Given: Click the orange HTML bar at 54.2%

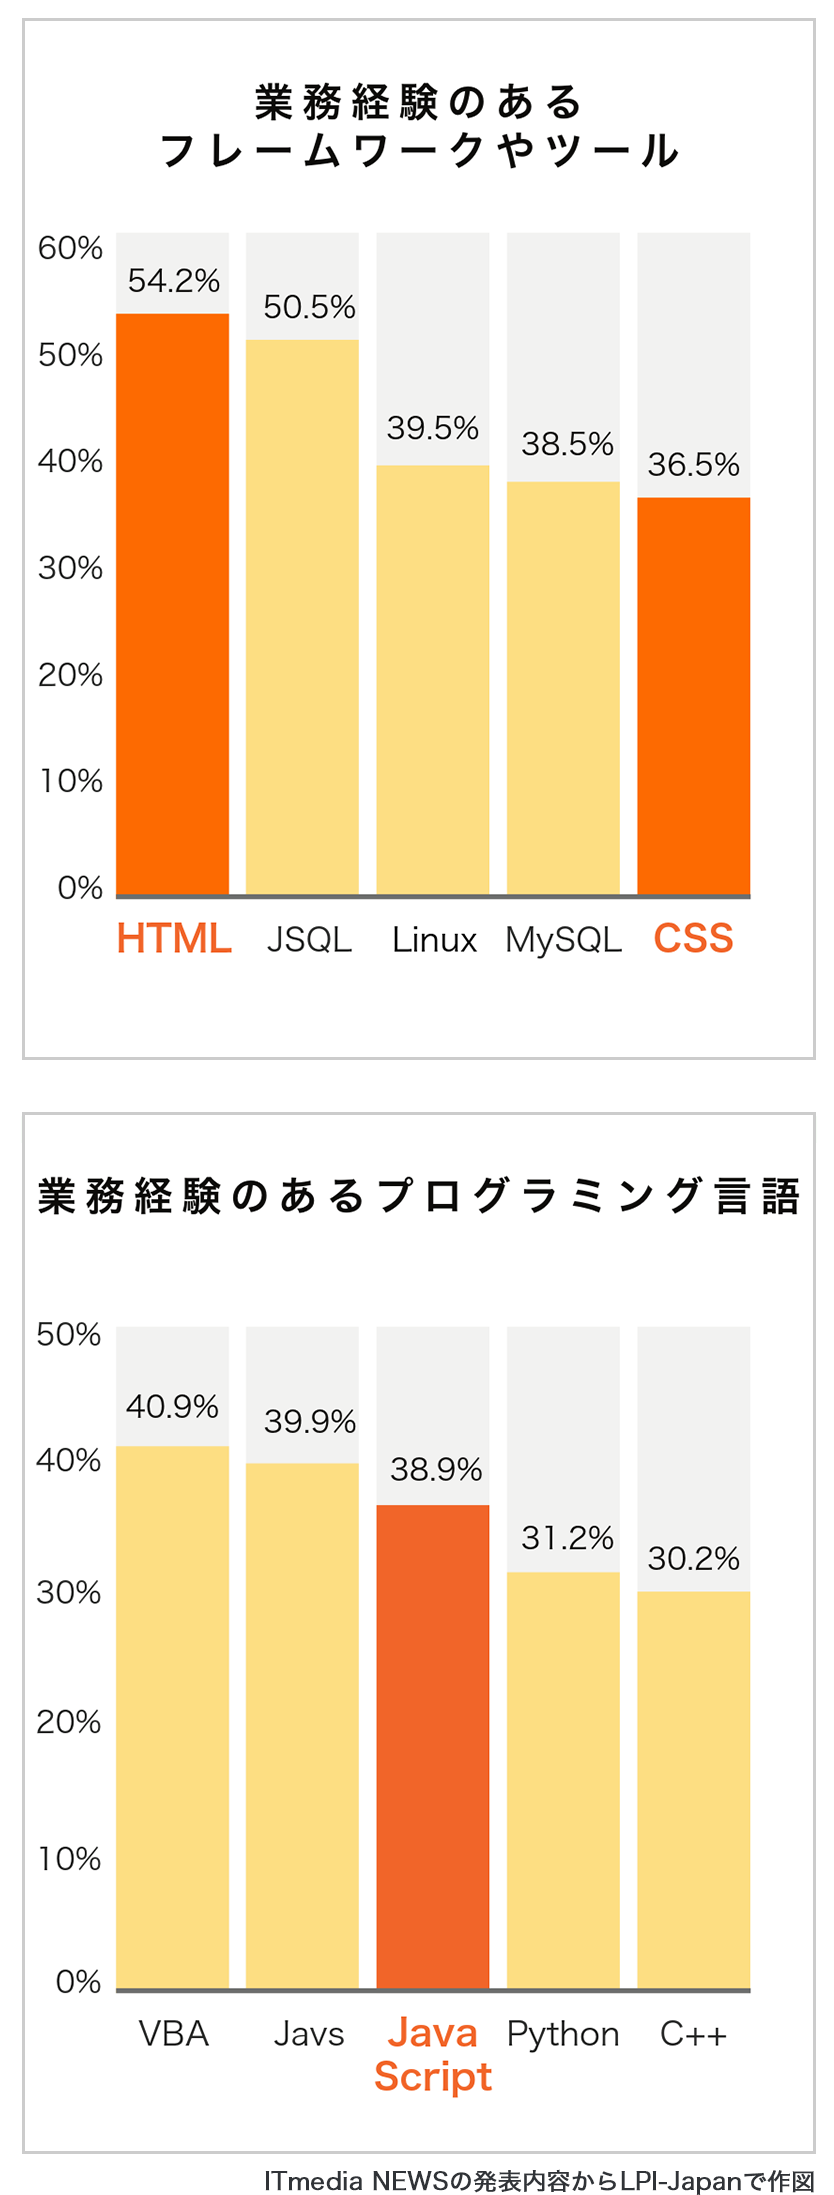Looking at the screenshot, I should pyautogui.click(x=172, y=603).
